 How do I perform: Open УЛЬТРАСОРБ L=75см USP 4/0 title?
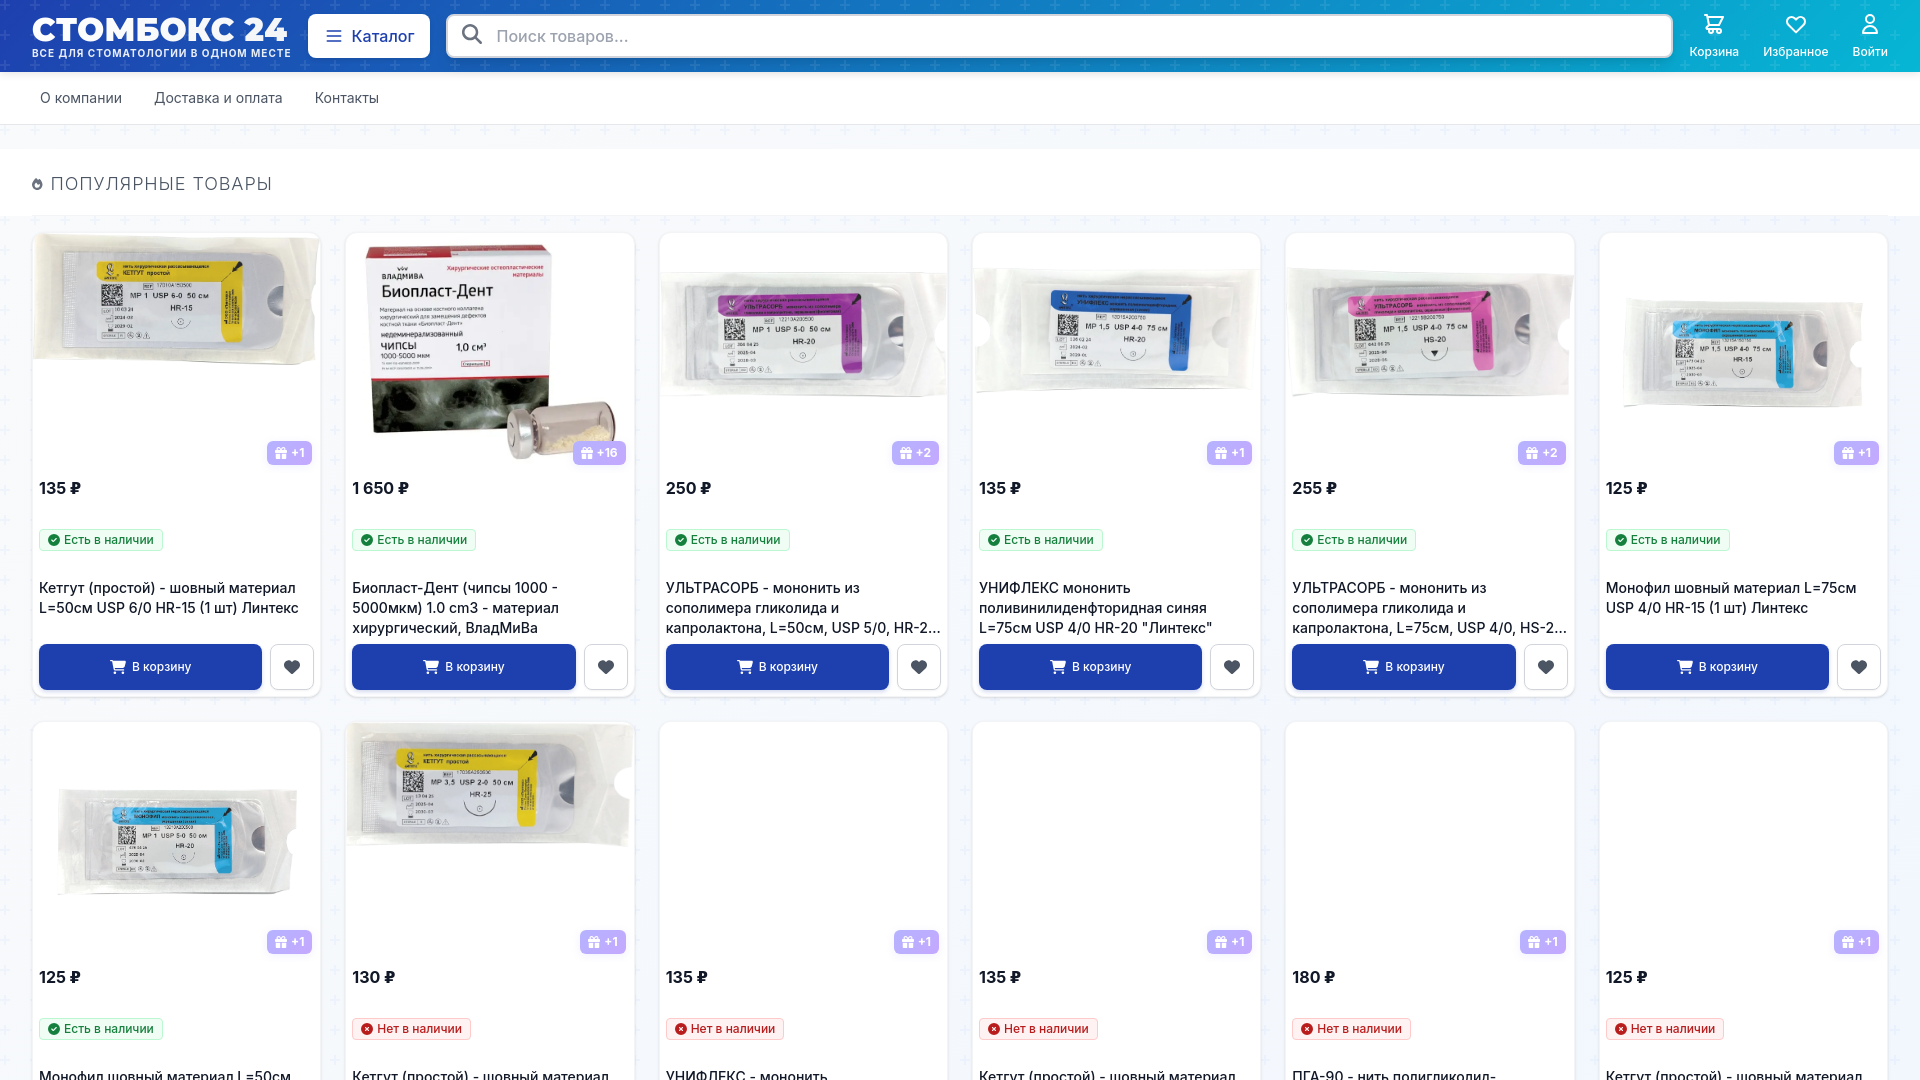1430,608
